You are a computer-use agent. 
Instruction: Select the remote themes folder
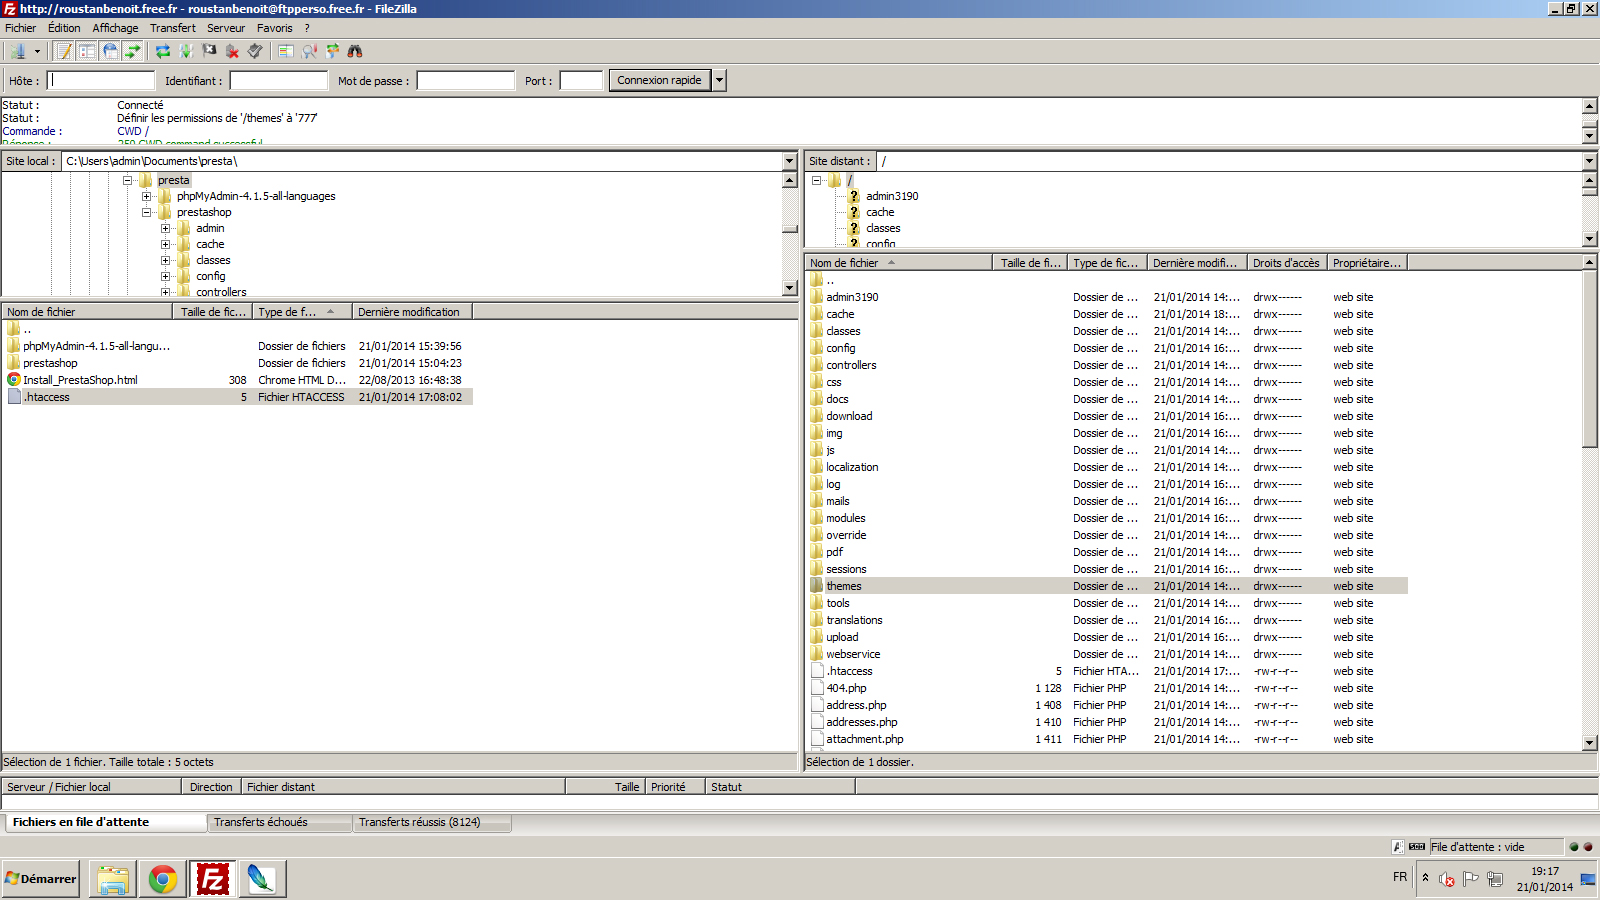tap(1108, 586)
